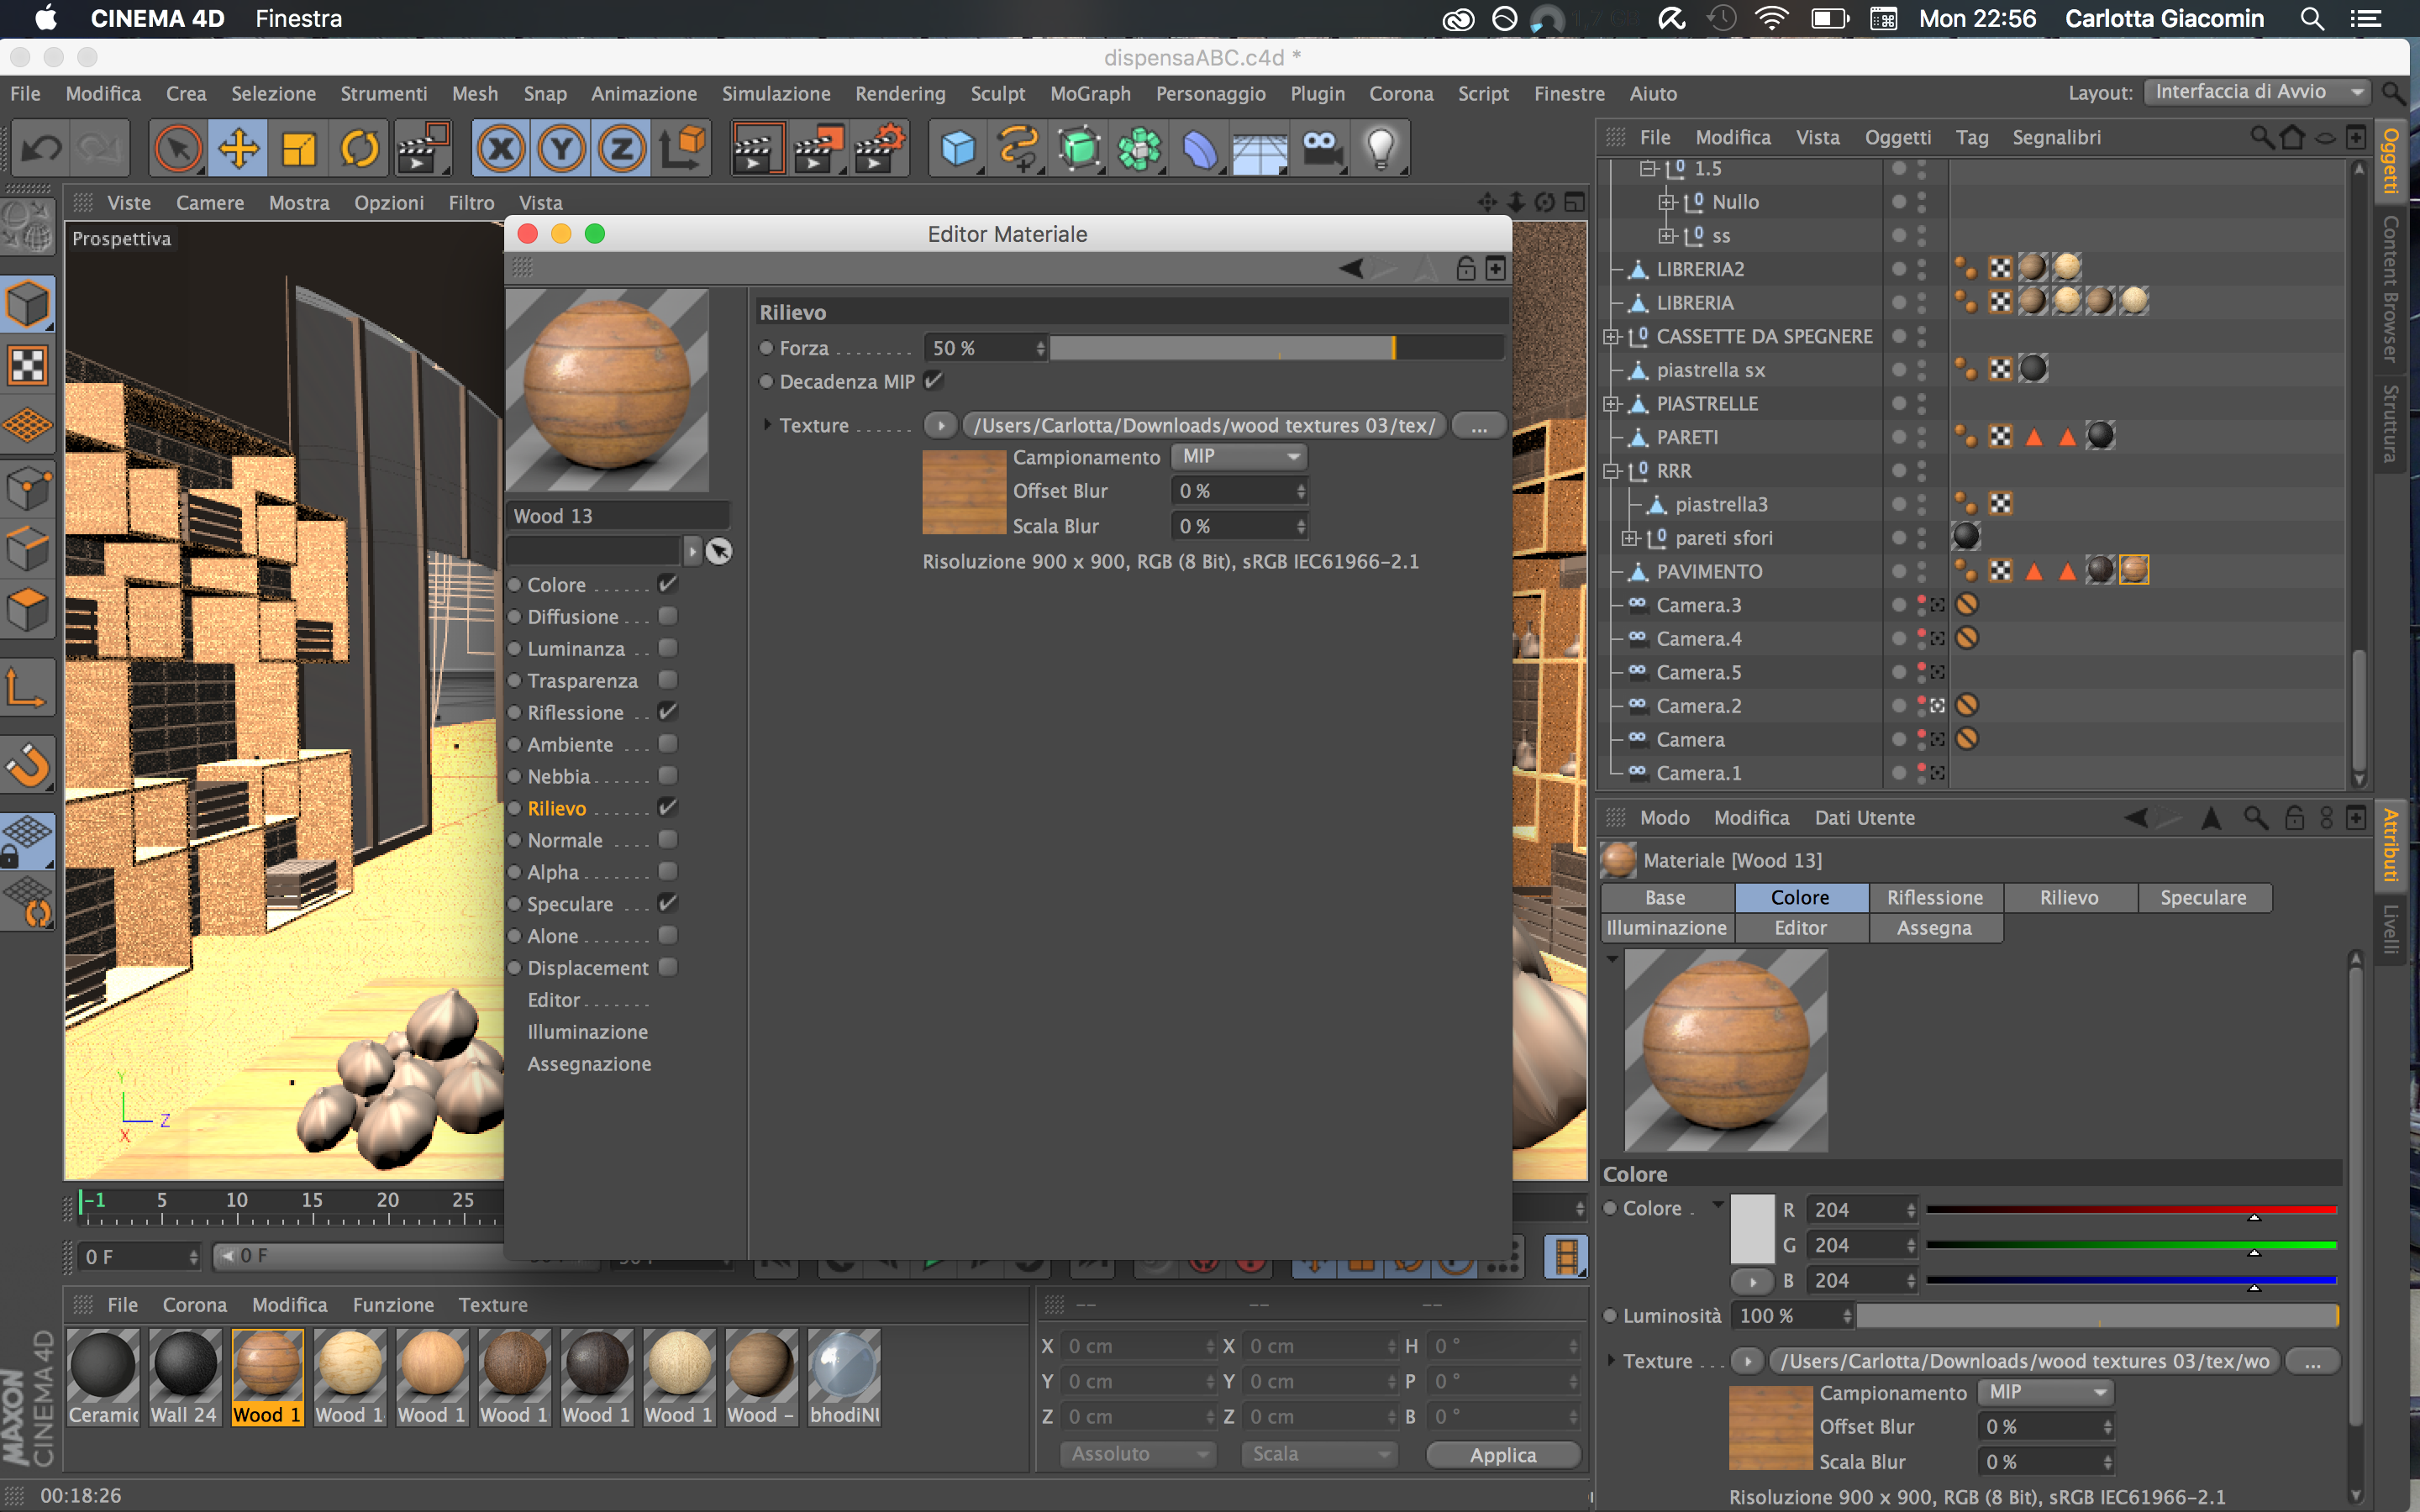2420x1512 pixels.
Task: Toggle the X axis lock icon
Action: click(x=501, y=149)
